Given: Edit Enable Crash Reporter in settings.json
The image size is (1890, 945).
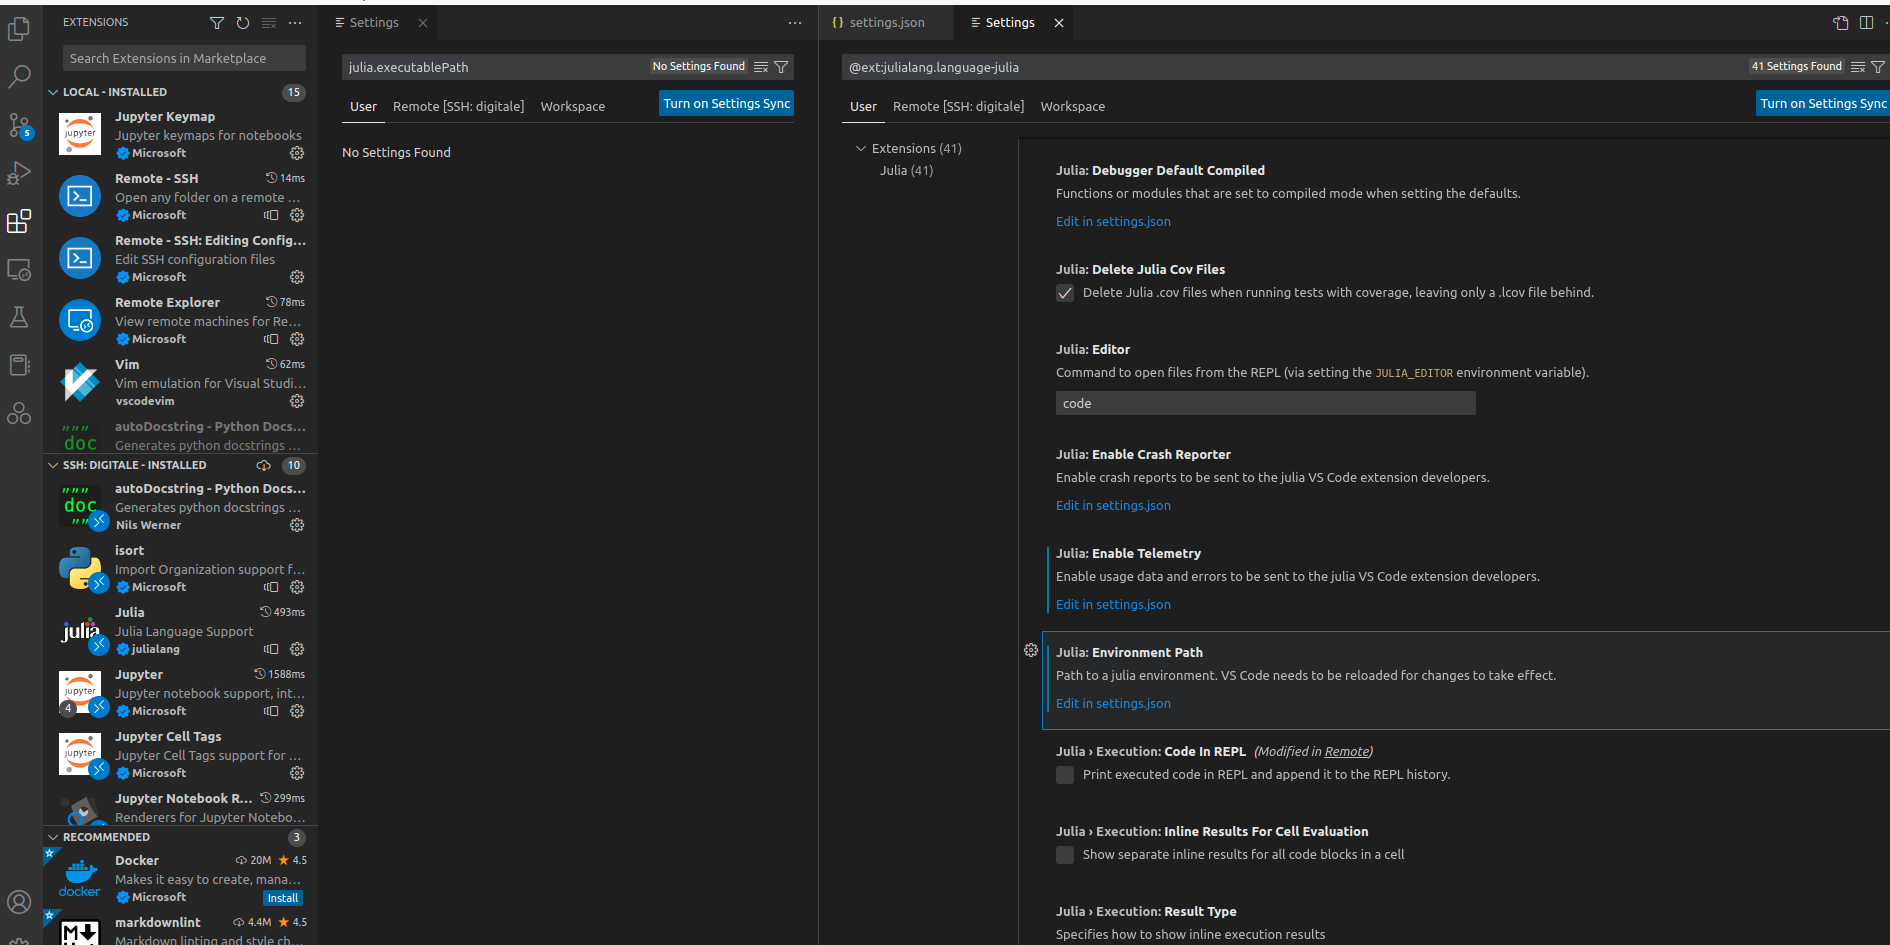Looking at the screenshot, I should tap(1113, 505).
